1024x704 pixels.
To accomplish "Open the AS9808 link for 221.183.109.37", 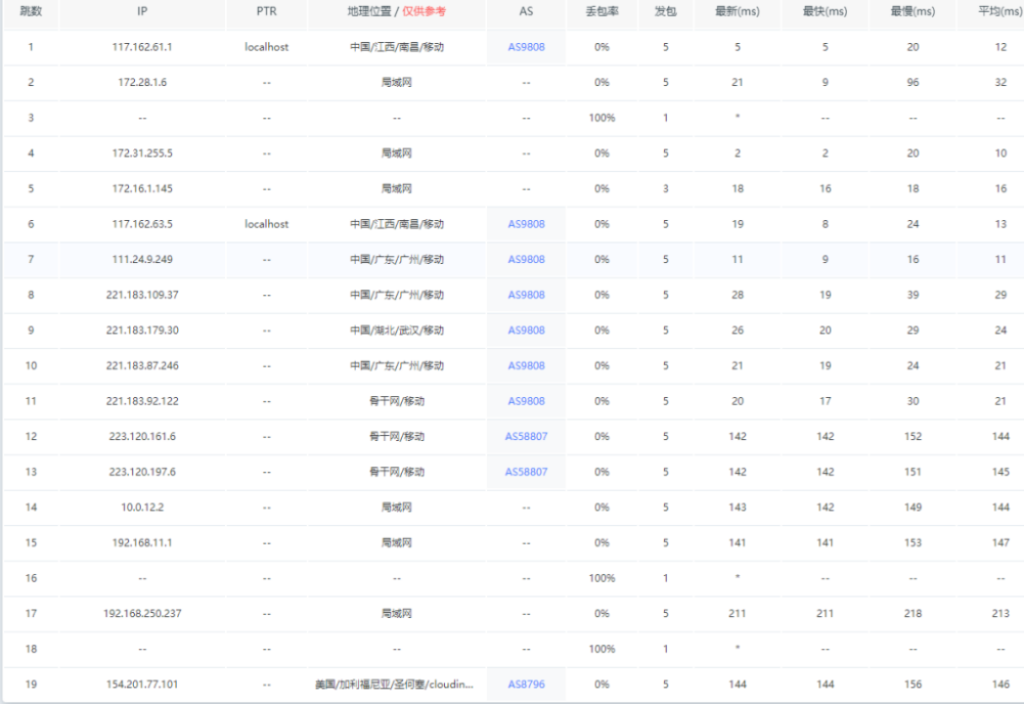I will coord(526,295).
